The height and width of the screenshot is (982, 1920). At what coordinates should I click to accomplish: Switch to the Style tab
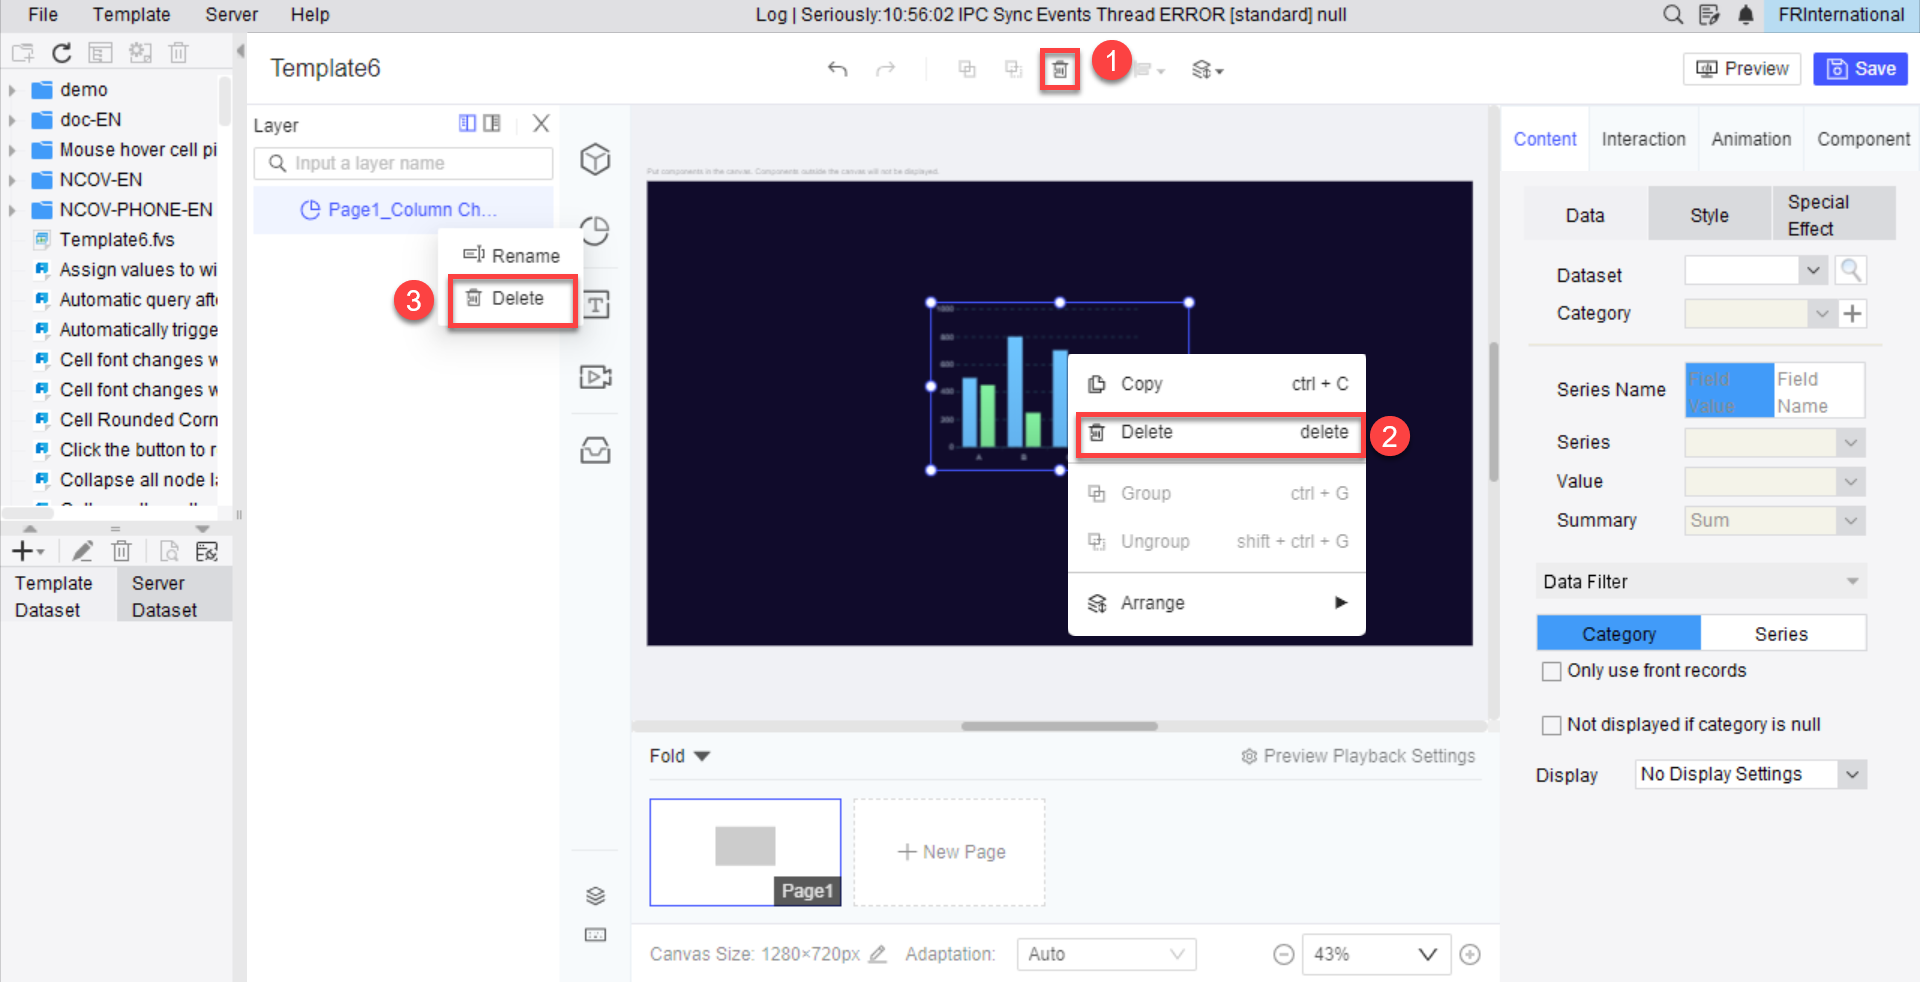(x=1709, y=215)
